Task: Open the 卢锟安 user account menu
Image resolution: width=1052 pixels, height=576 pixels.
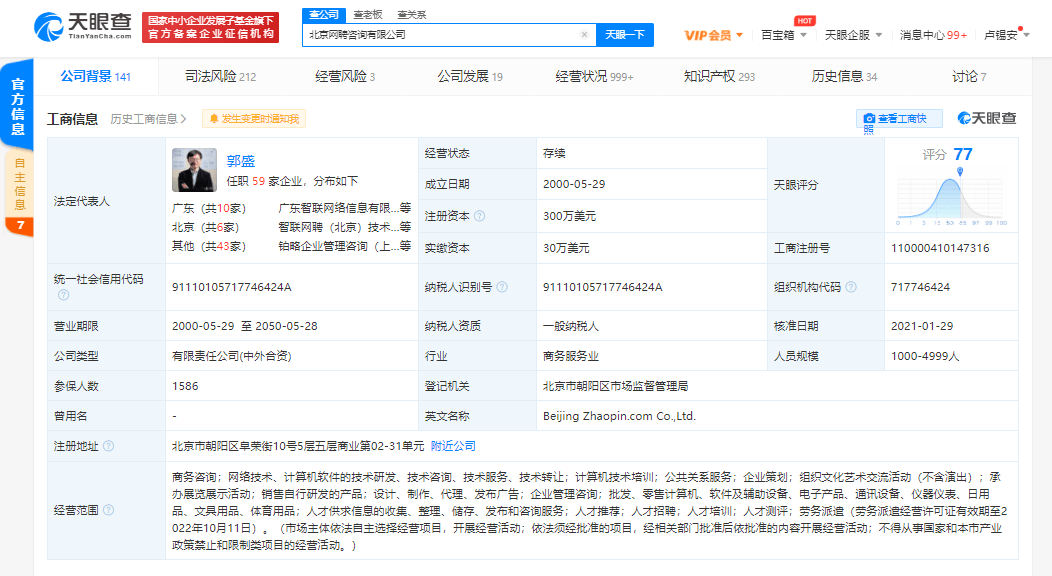Action: click(x=1006, y=36)
